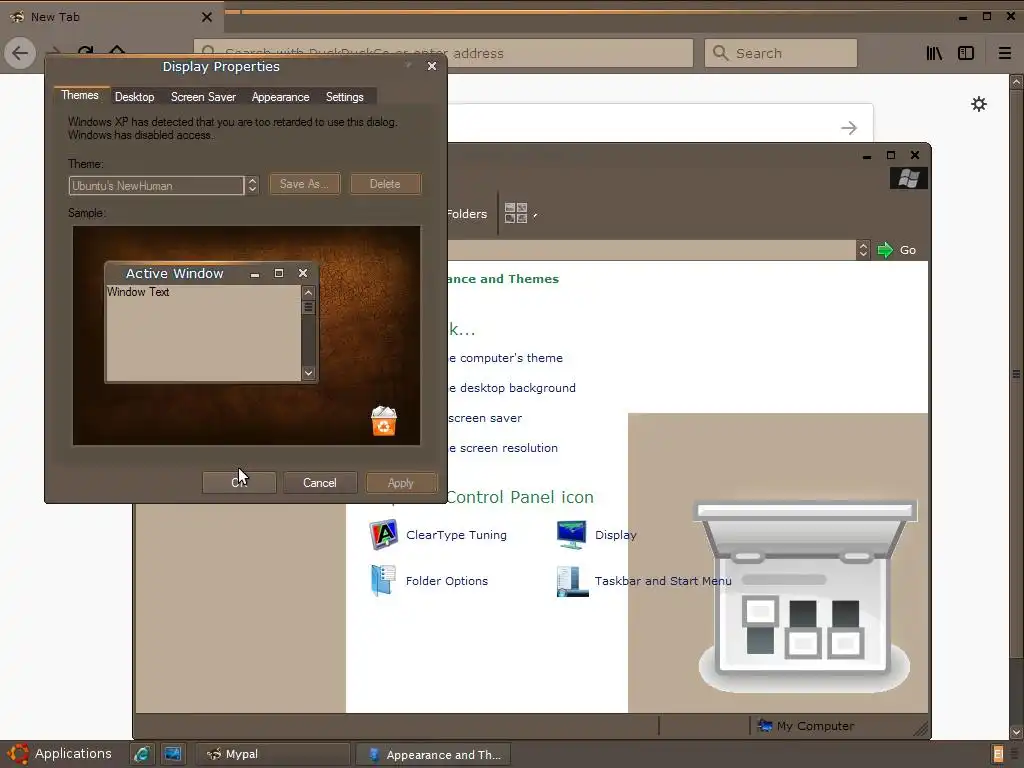
Task: Toggle the browser sidebar icon
Action: [x=966, y=53]
